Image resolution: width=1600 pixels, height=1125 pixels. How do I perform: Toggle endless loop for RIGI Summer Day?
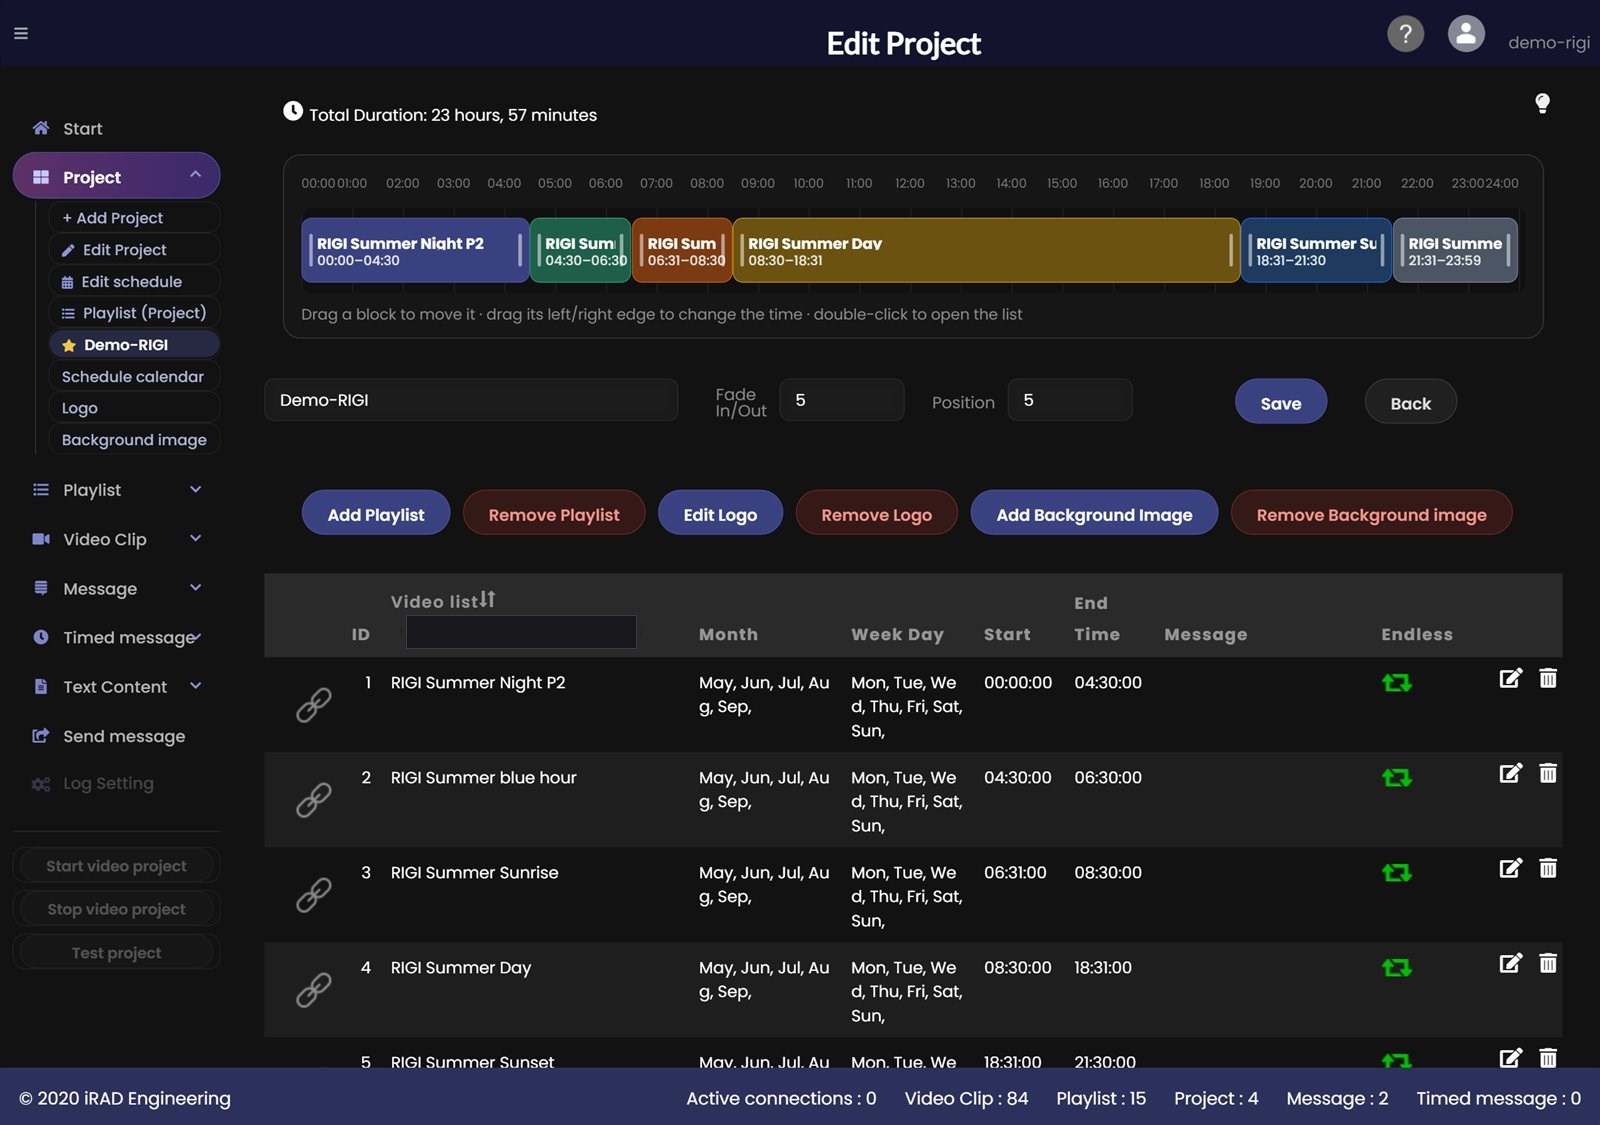point(1396,968)
